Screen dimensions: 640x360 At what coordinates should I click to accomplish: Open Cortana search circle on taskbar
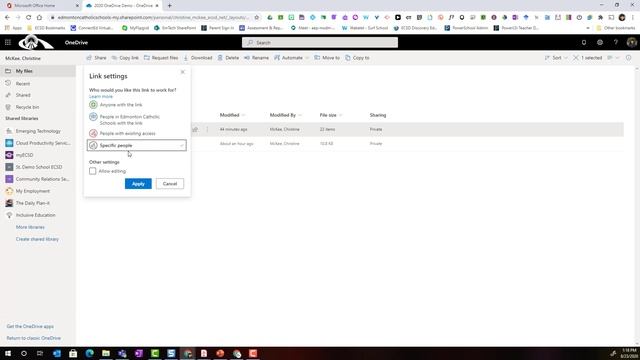[24, 353]
